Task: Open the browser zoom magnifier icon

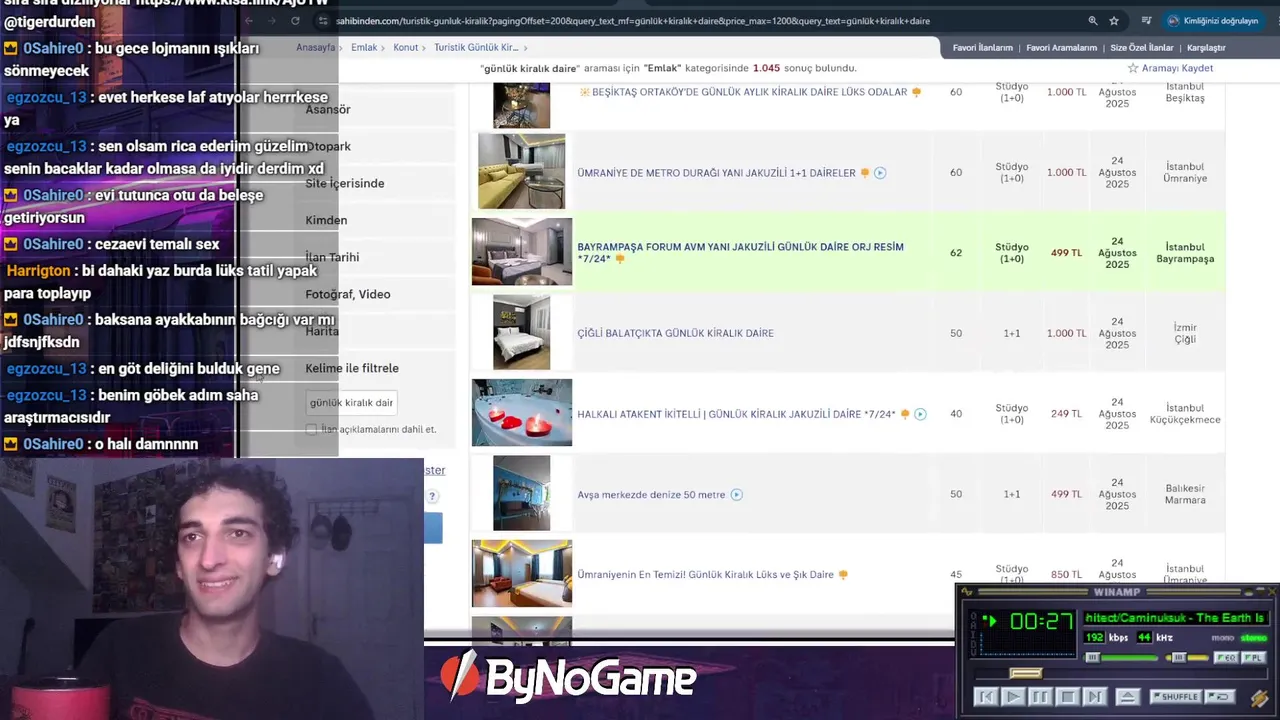Action: 1093,21
